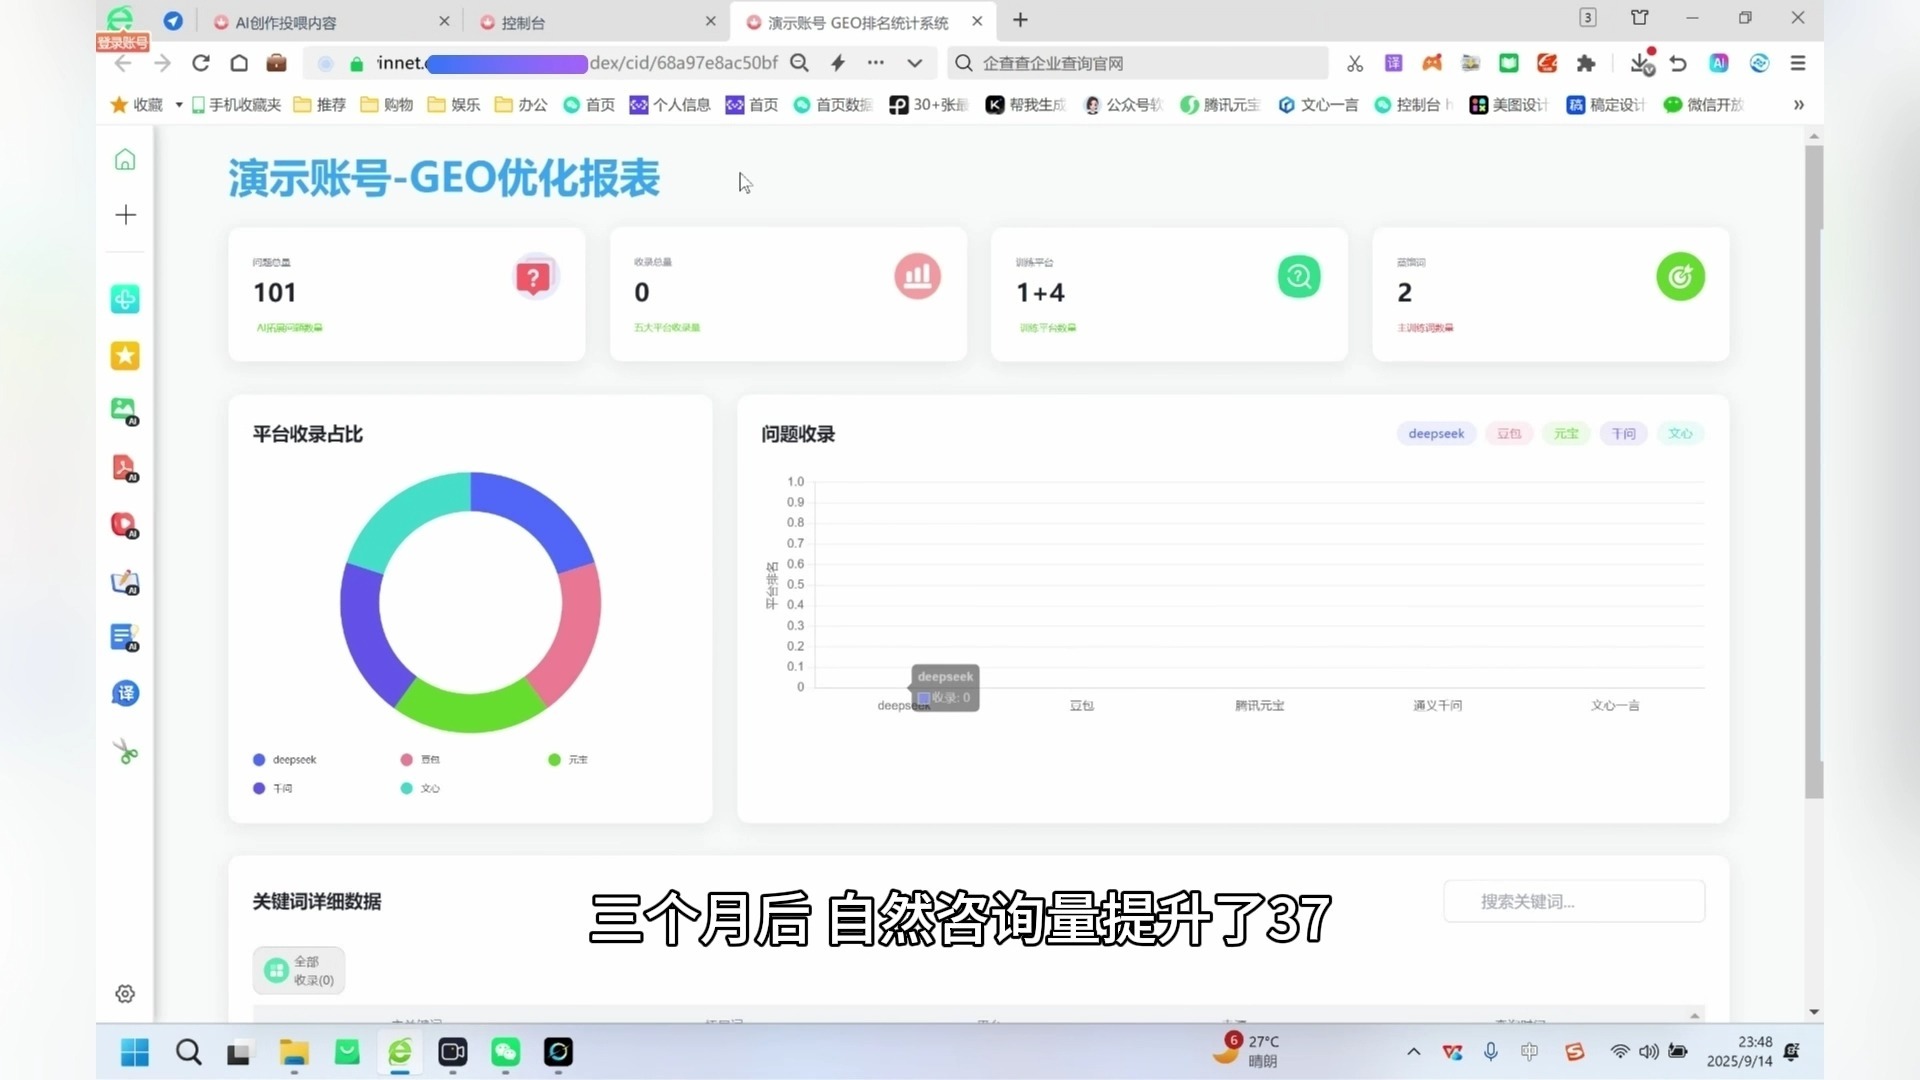Select the 演示账号 GEO排名统计系统 tab
Screen dimensions: 1920x1080
(864, 22)
